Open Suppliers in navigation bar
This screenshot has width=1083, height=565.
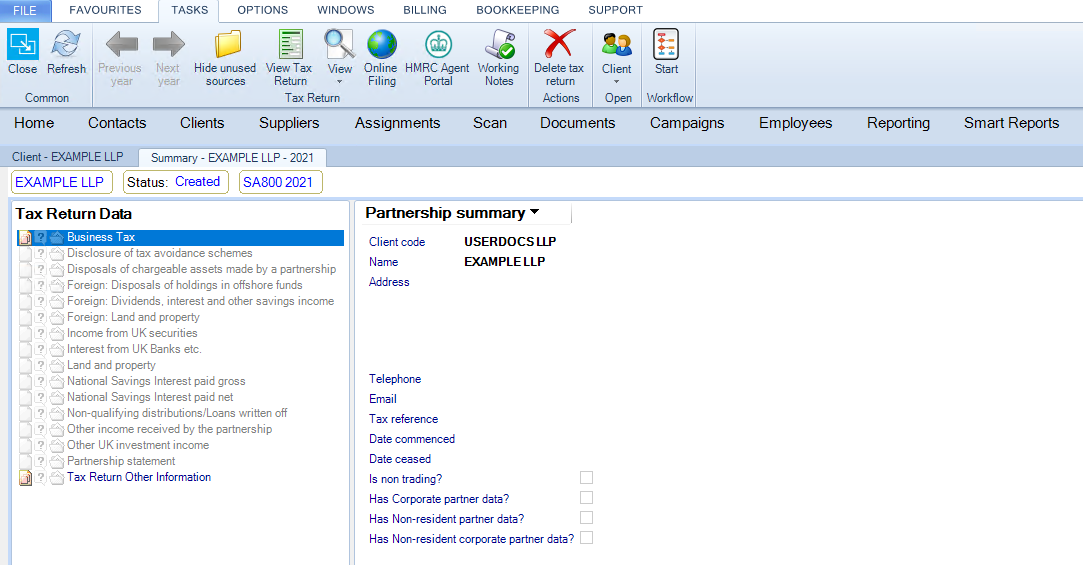tap(289, 123)
